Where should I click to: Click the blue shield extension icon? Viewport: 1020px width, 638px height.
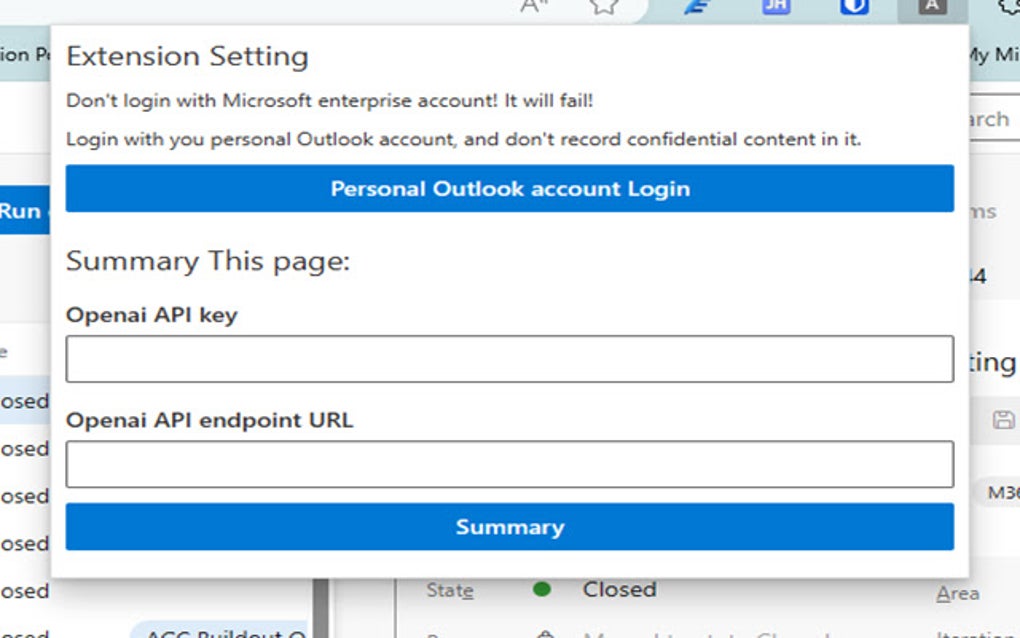coord(853,7)
